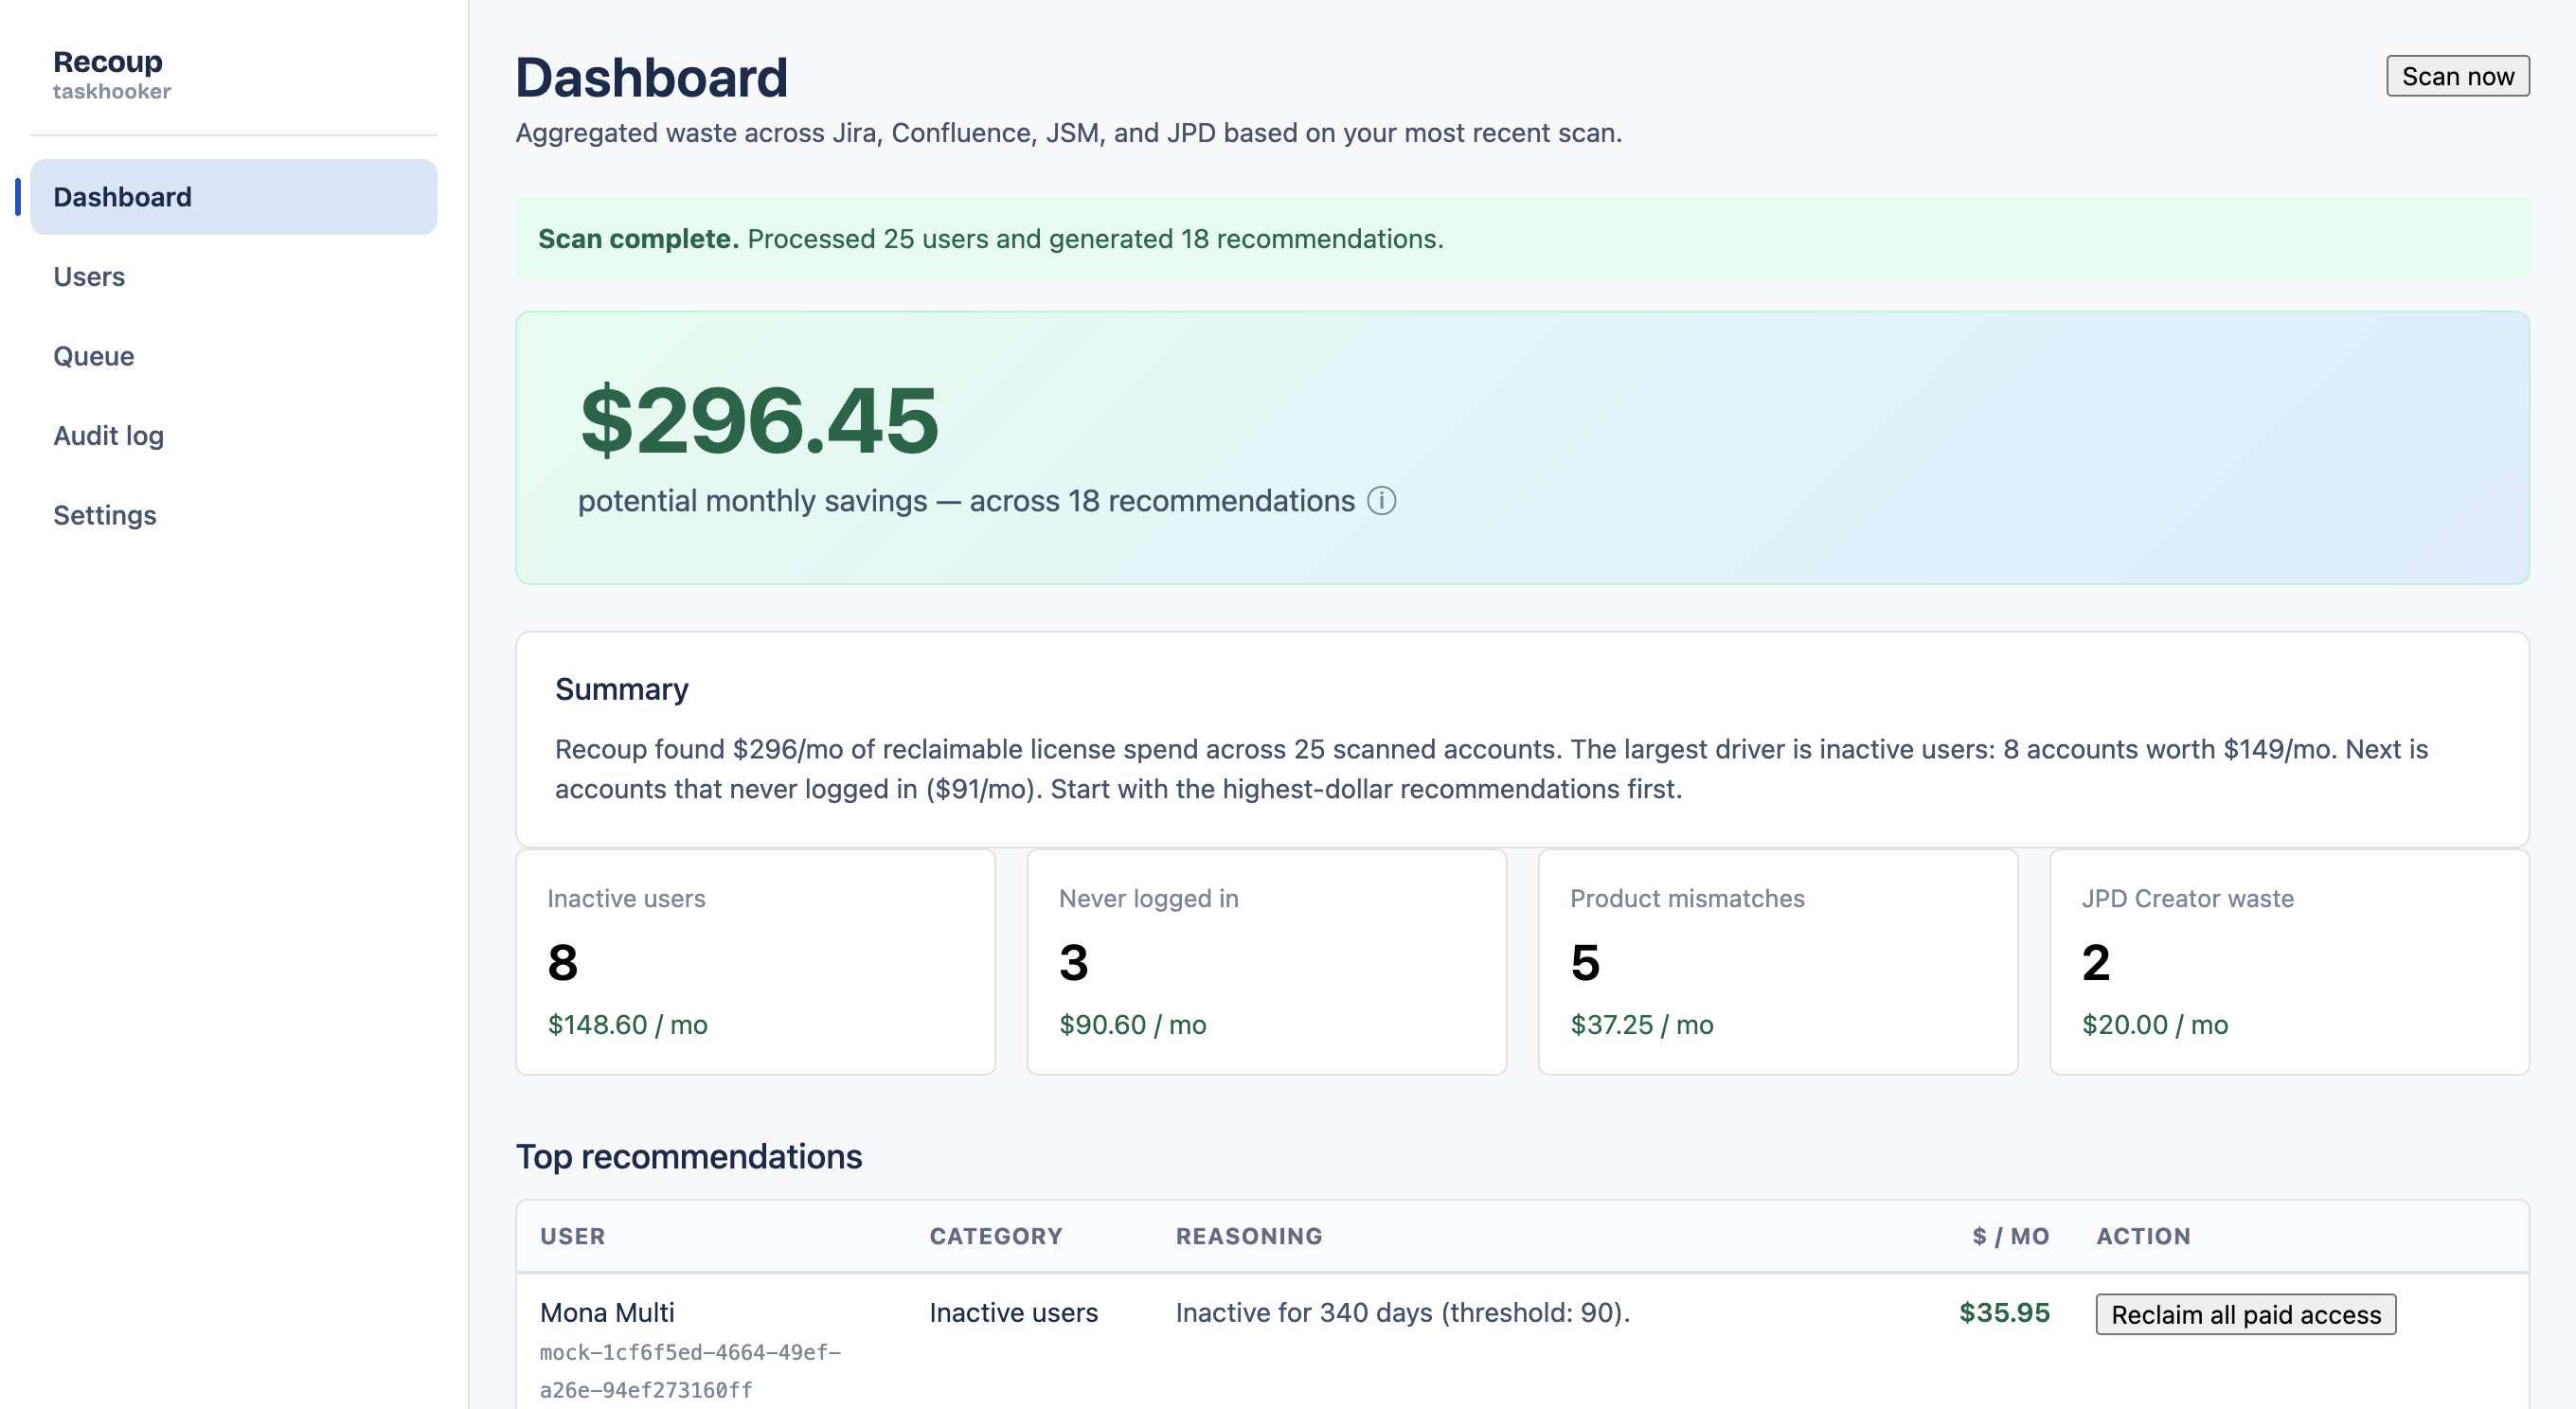Click the Summary heading
Viewport: 2576px width, 1409px height.
621,690
